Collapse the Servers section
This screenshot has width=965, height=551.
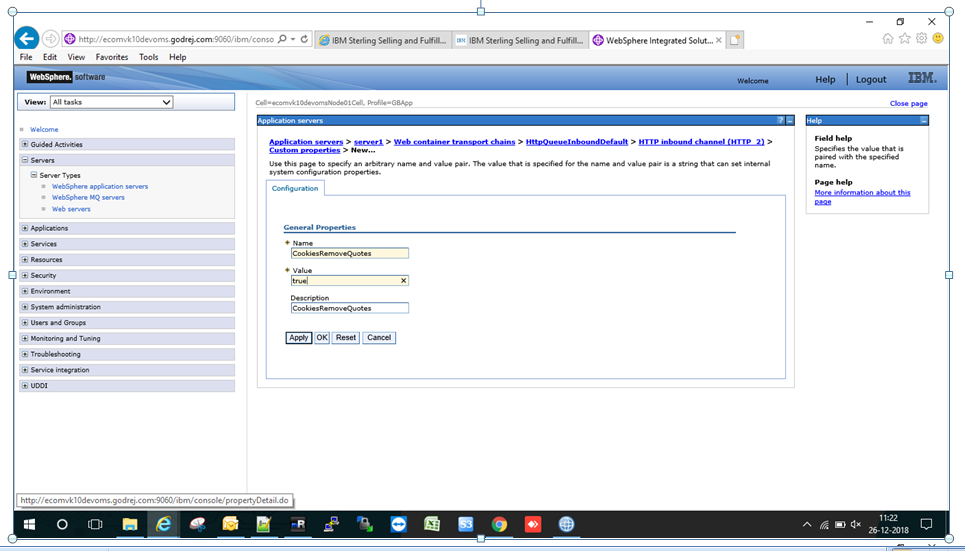tap(25, 160)
